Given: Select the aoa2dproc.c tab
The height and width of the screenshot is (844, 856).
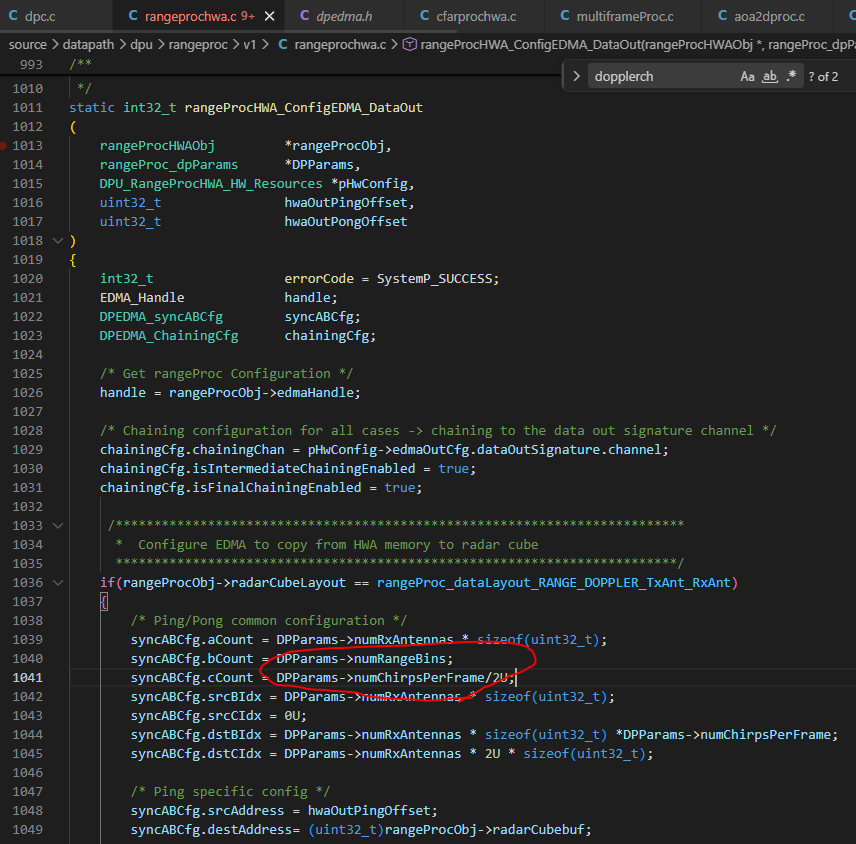Looking at the screenshot, I should [769, 16].
